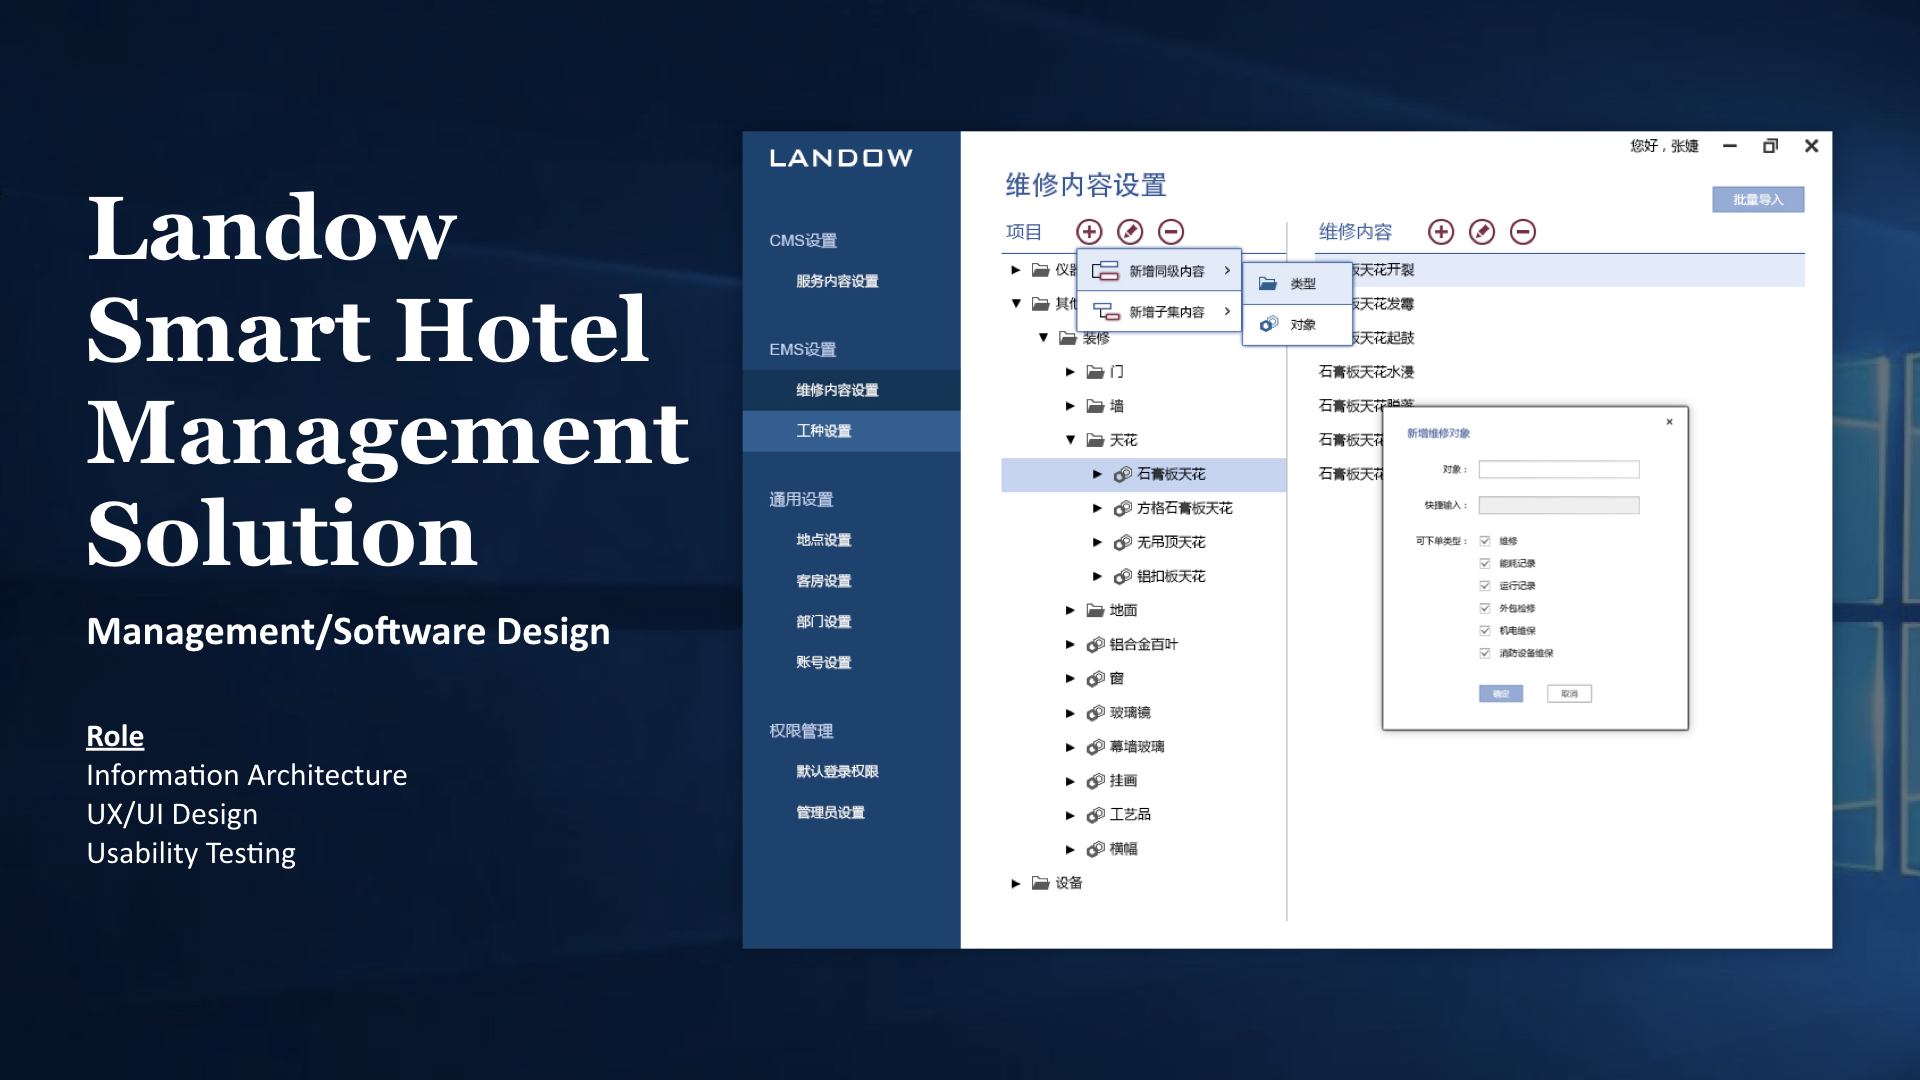Click the gear icon next to 工艺品
1920x1080 pixels.
1096,815
